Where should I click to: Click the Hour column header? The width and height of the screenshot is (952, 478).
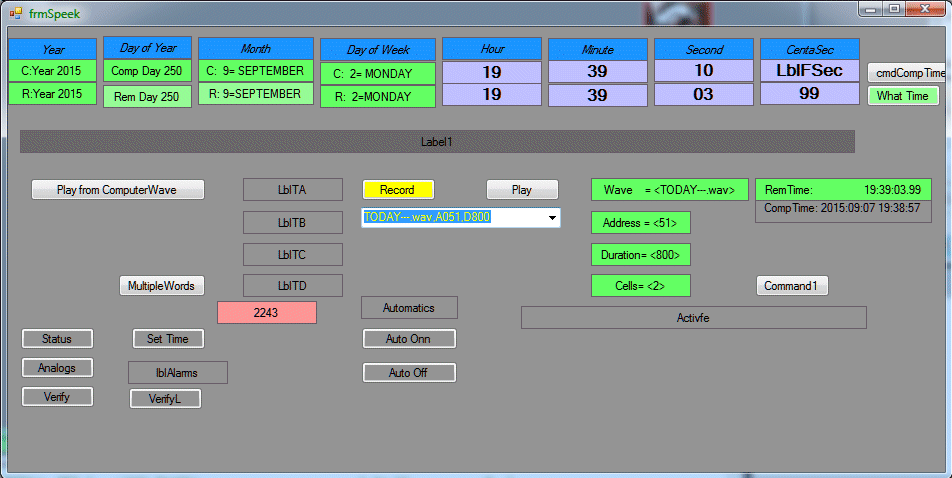[x=492, y=49]
